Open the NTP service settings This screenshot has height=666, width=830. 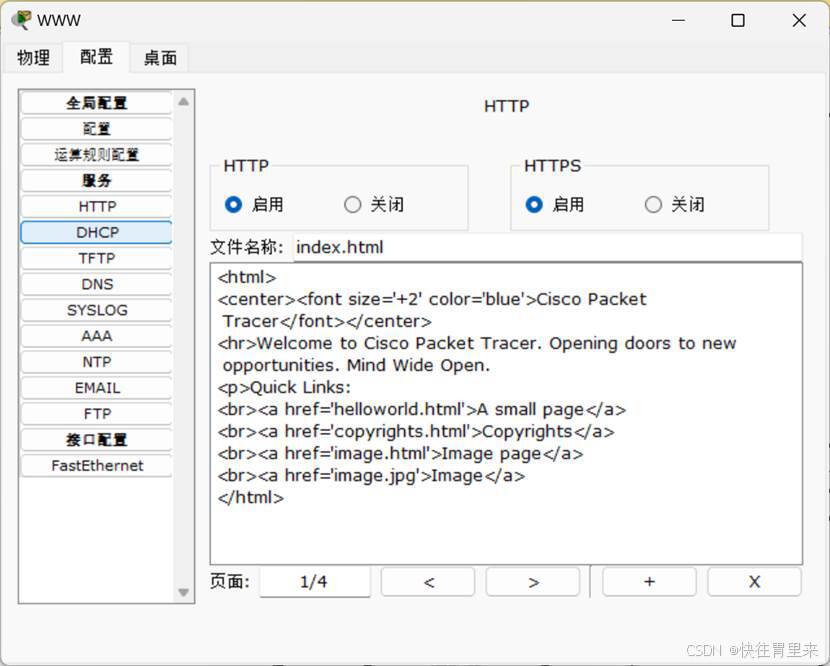point(97,362)
